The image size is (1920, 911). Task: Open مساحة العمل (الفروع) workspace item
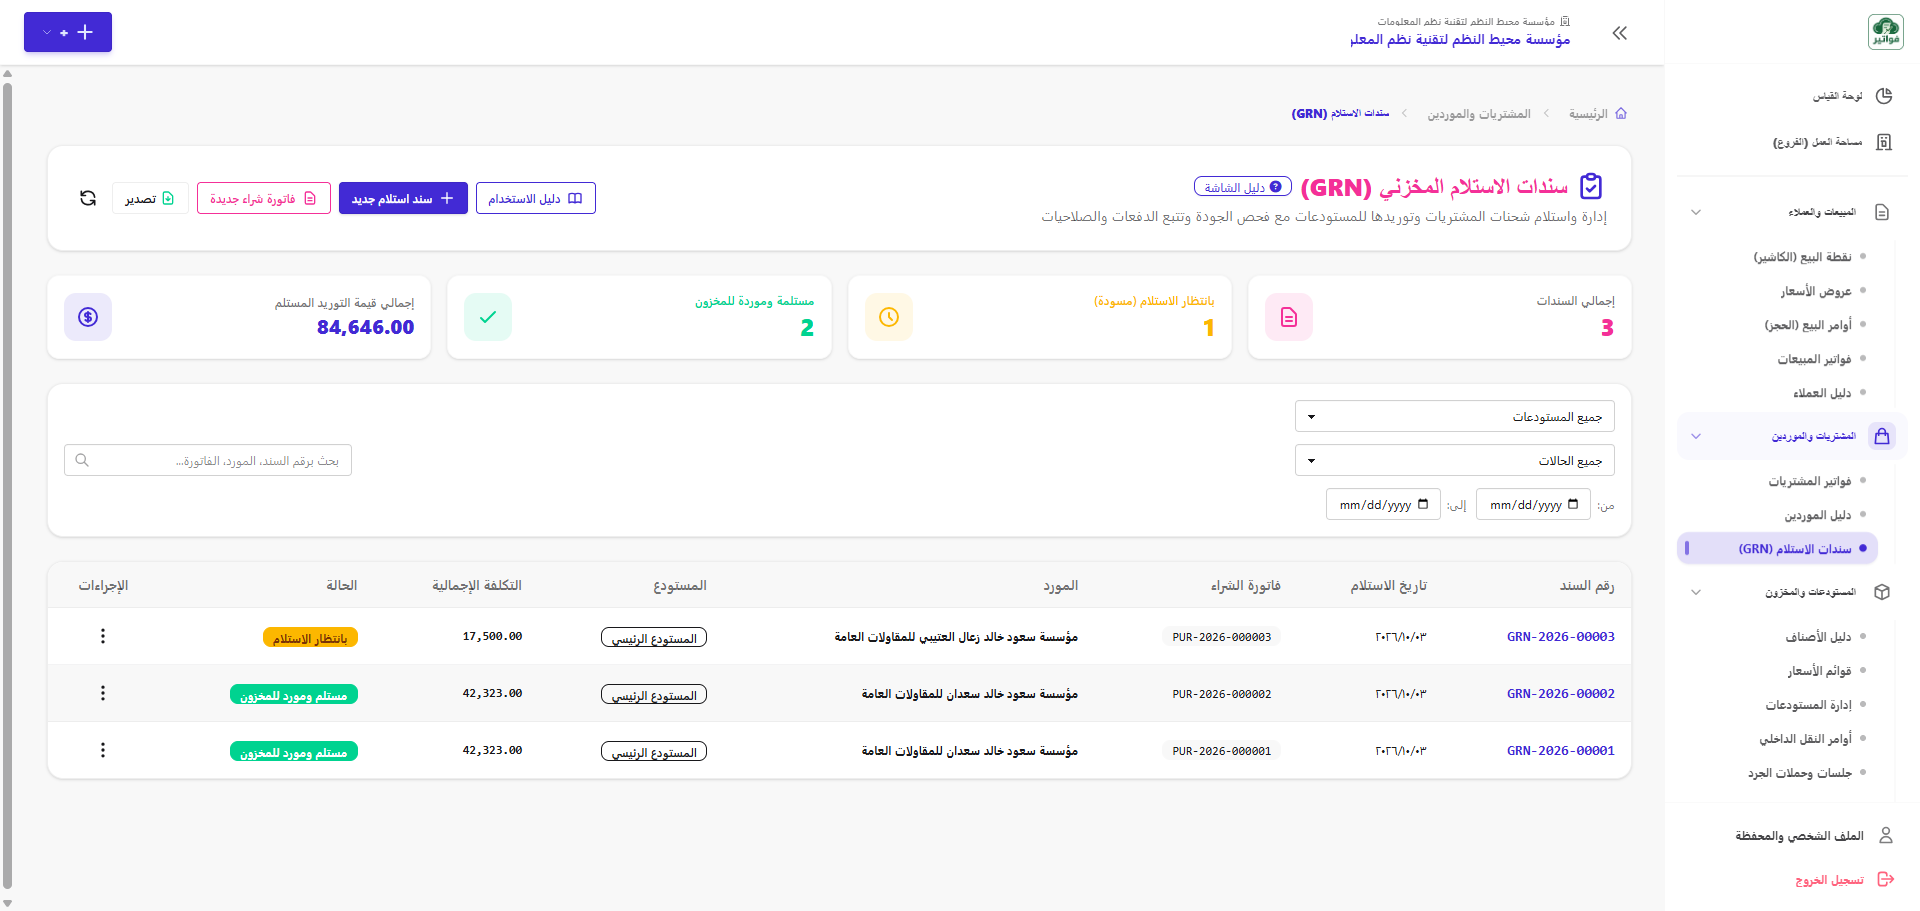[1833, 142]
